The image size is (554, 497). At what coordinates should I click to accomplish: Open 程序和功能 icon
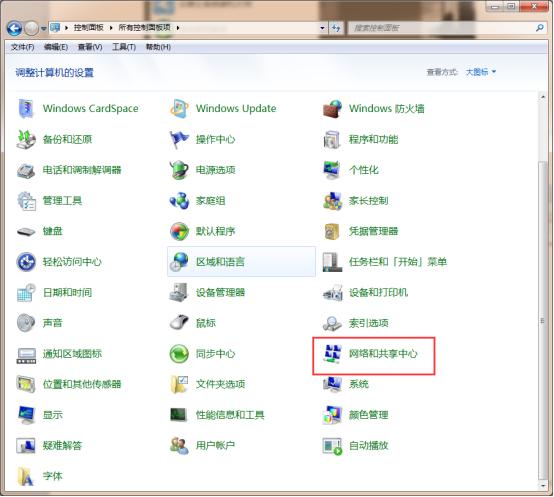[x=332, y=139]
